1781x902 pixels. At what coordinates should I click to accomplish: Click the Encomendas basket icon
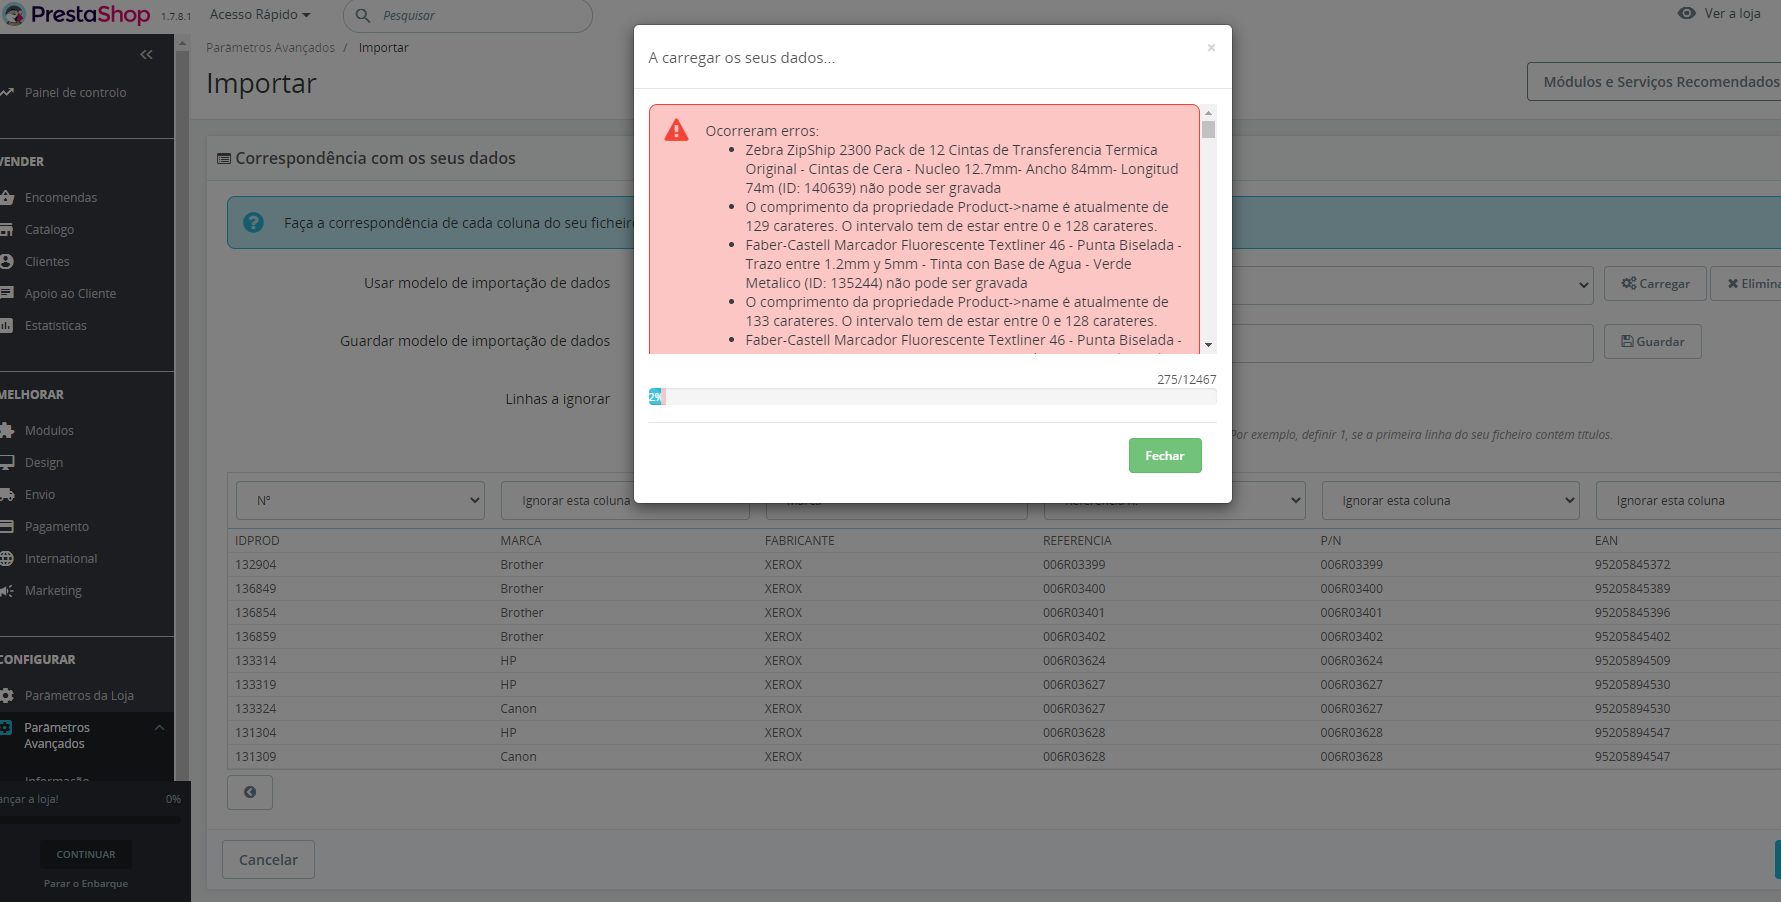tap(7, 197)
